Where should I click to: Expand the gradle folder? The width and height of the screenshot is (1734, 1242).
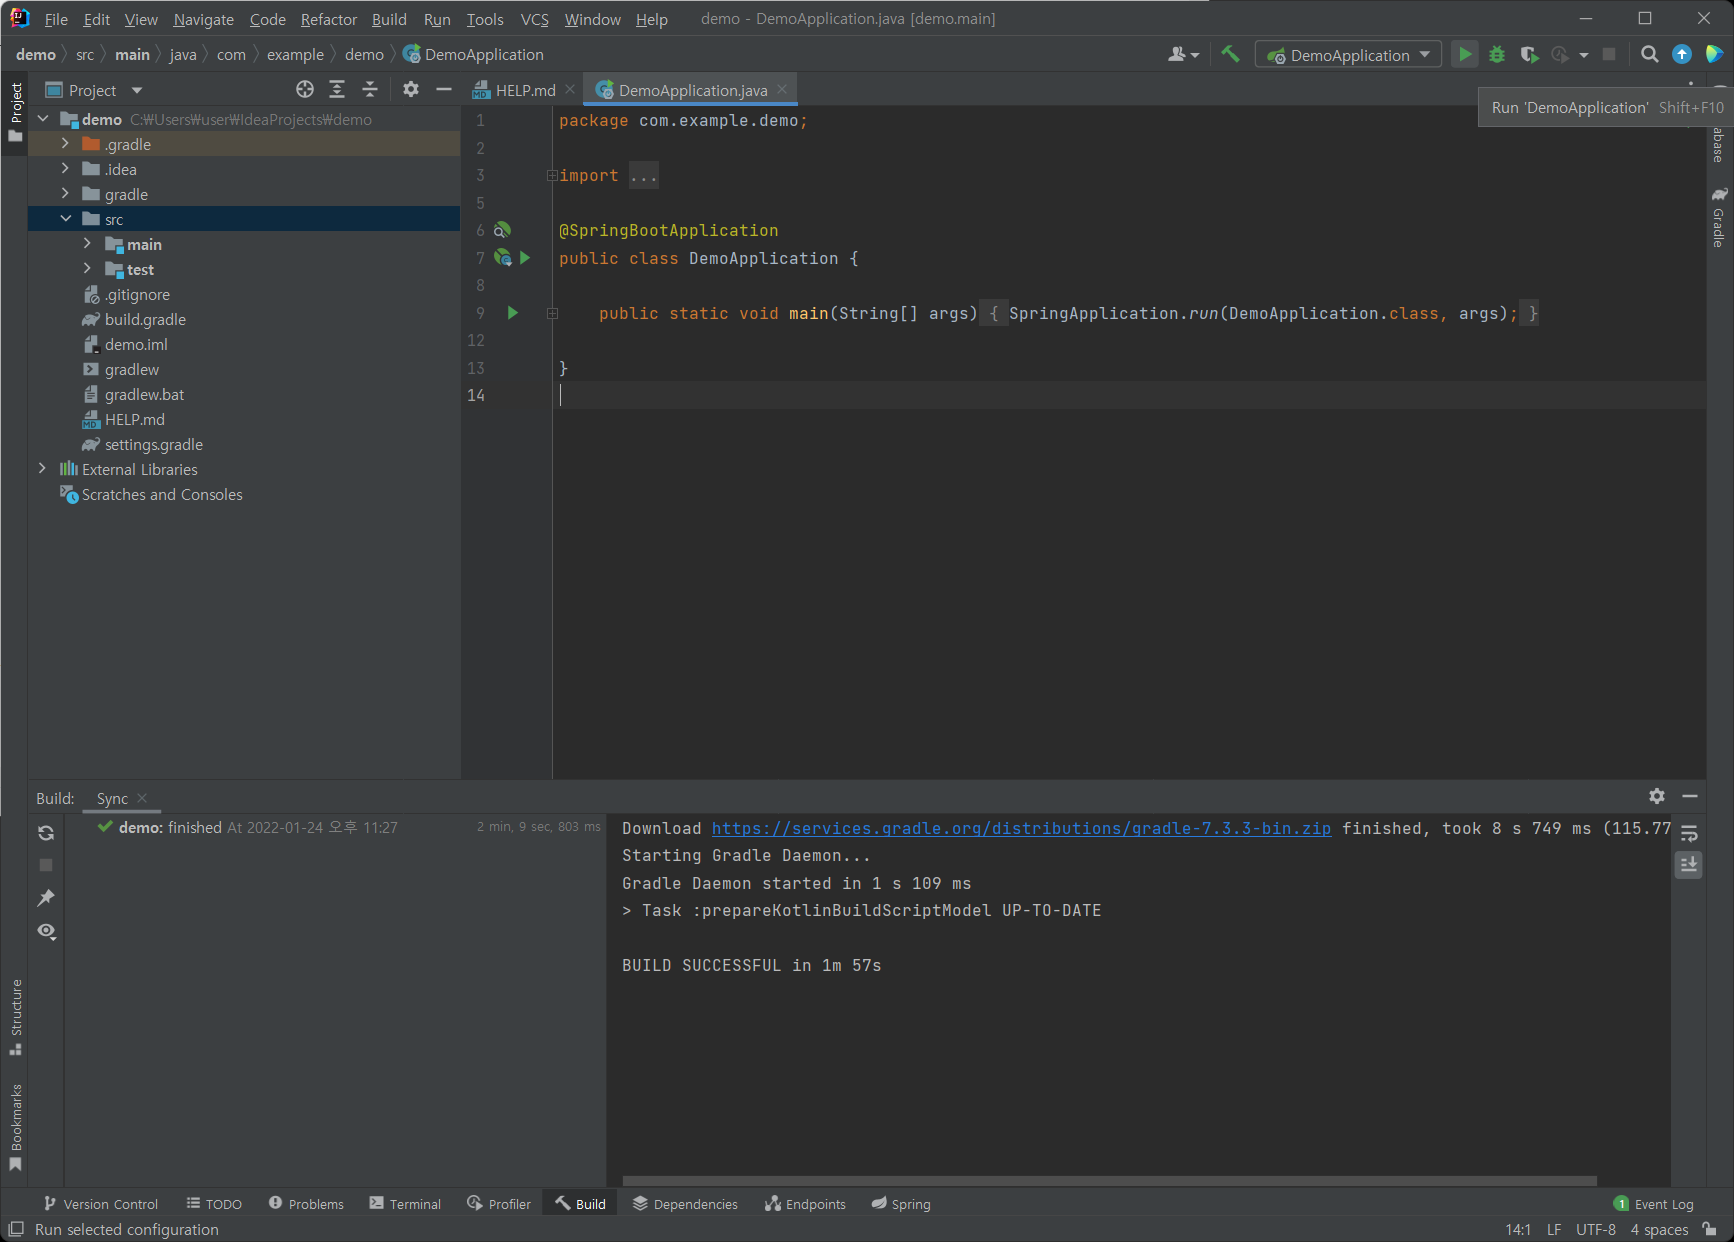[66, 194]
